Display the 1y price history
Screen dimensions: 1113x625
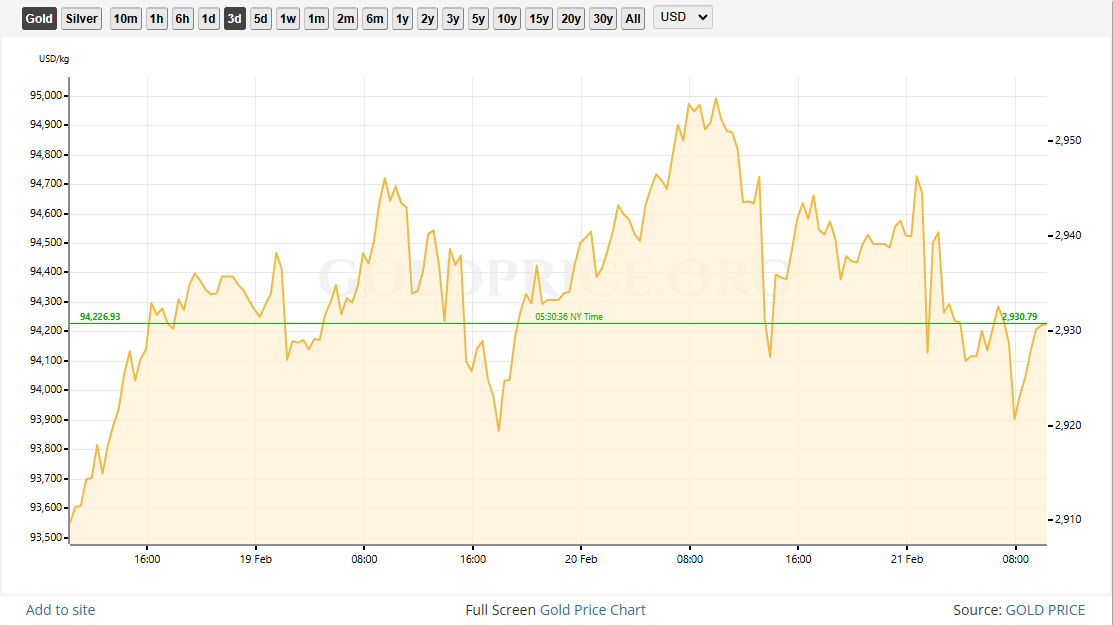[x=402, y=18]
